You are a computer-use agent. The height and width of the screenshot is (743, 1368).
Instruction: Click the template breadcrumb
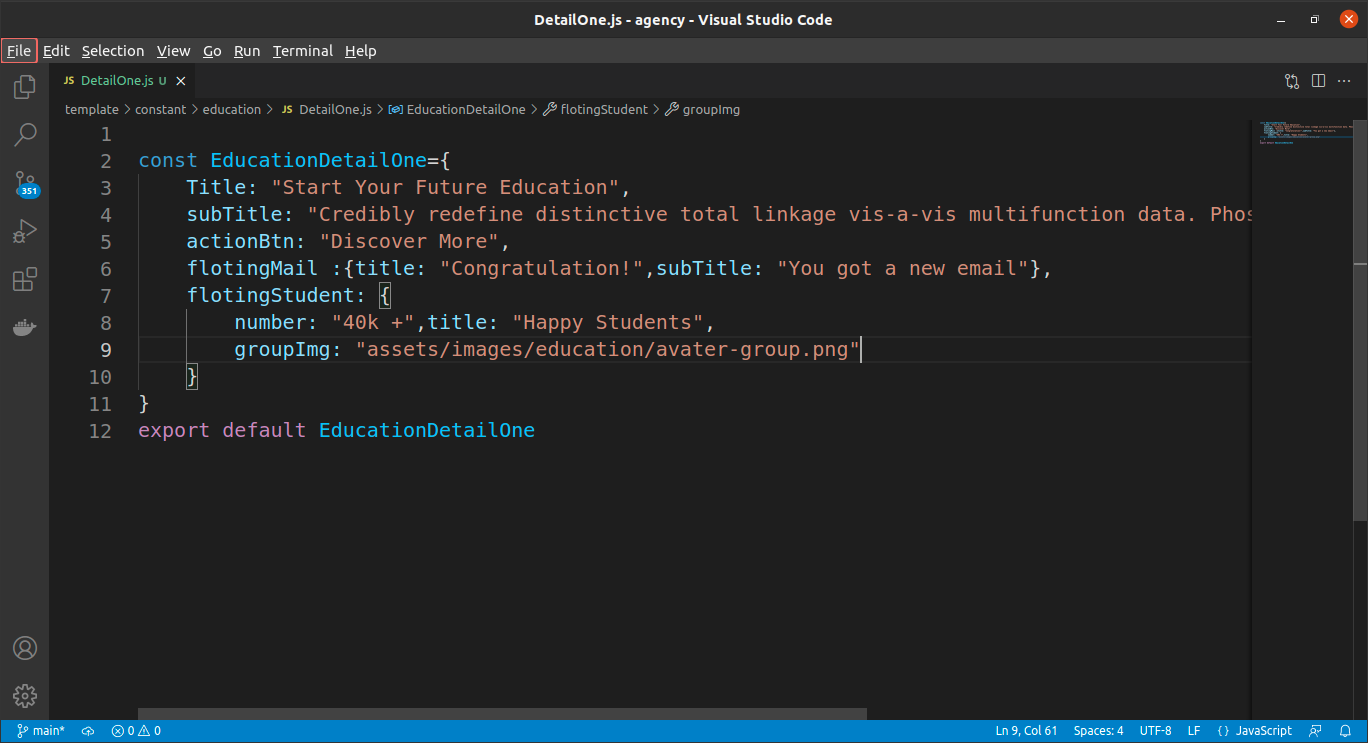[92, 110]
